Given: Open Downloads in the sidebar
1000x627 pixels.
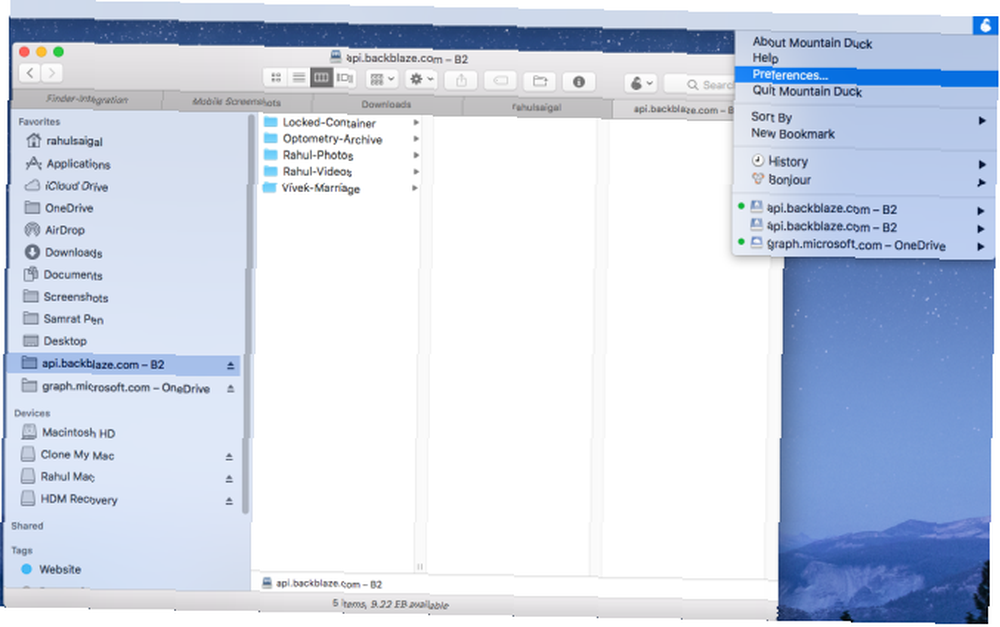Looking at the screenshot, I should coord(63,253).
